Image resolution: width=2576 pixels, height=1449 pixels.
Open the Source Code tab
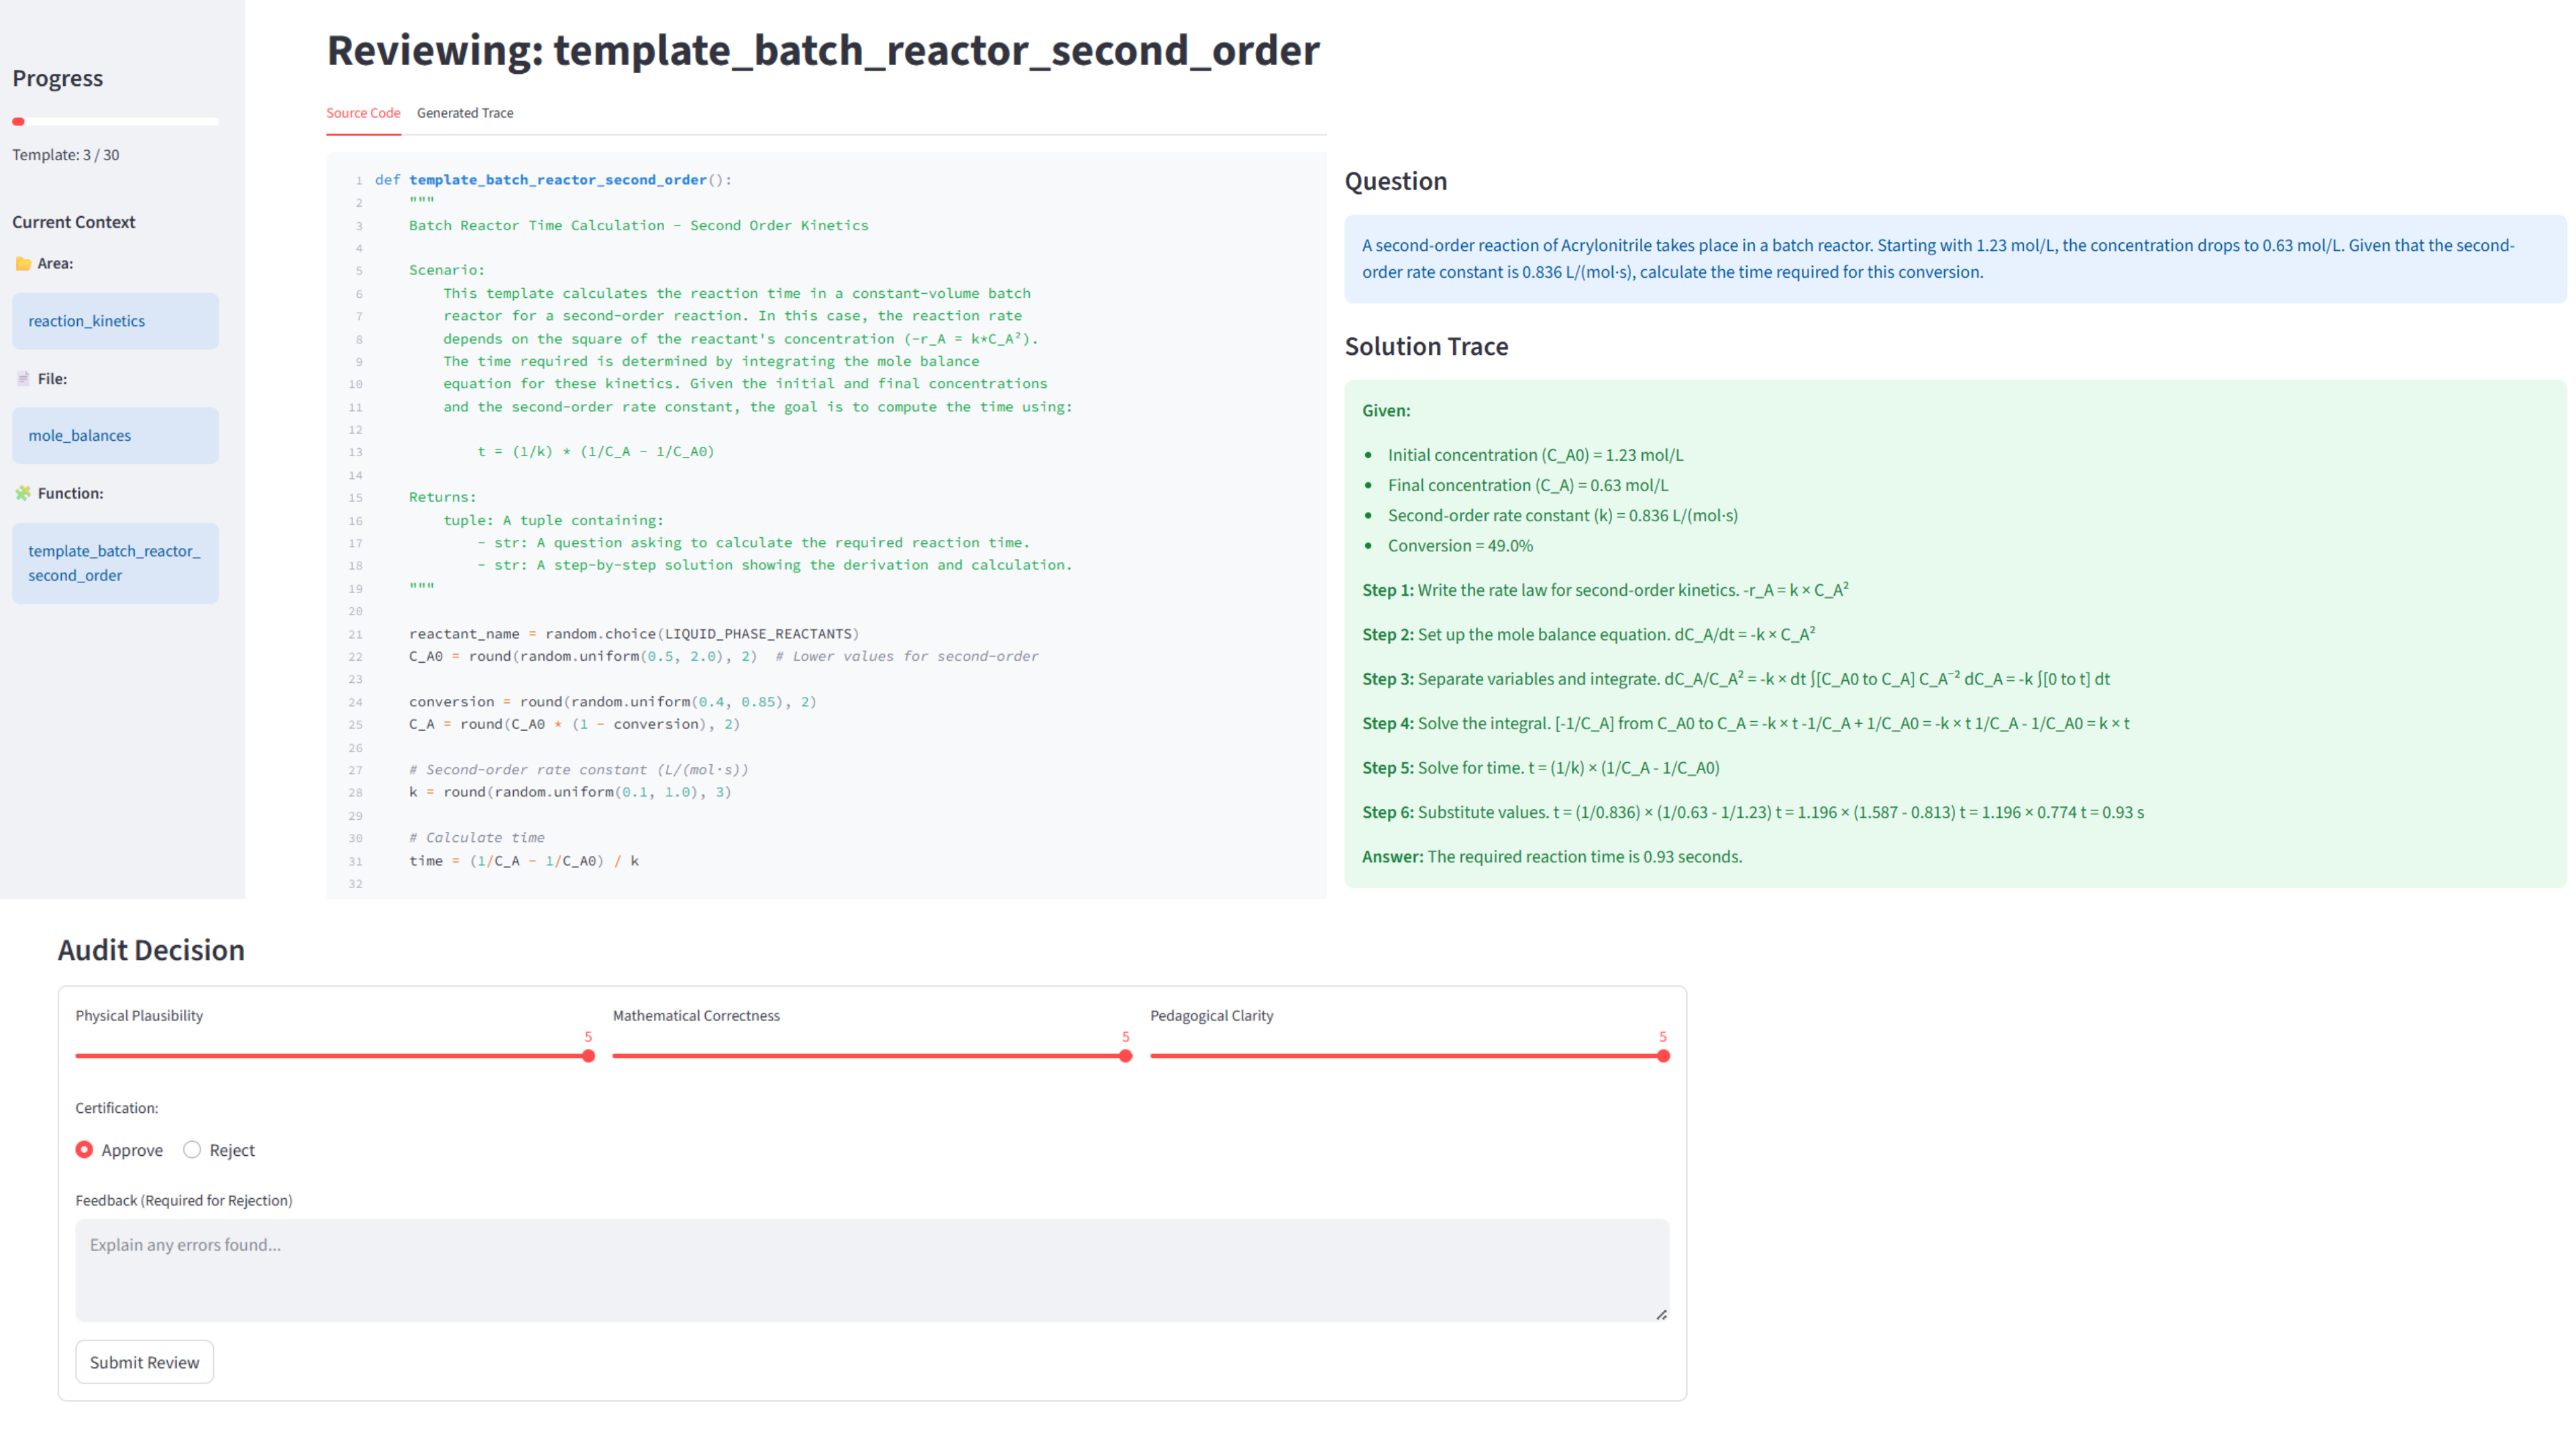point(363,113)
